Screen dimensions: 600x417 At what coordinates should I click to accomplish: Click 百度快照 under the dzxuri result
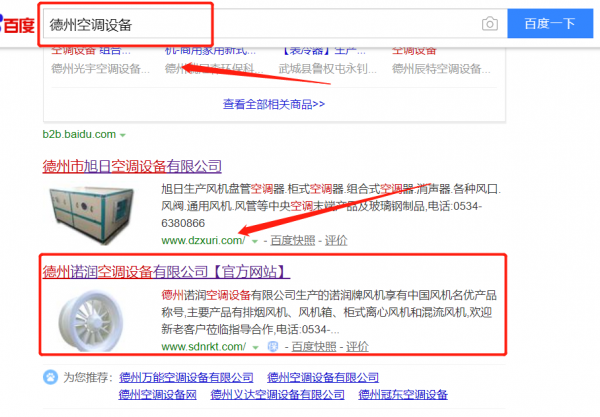[293, 241]
